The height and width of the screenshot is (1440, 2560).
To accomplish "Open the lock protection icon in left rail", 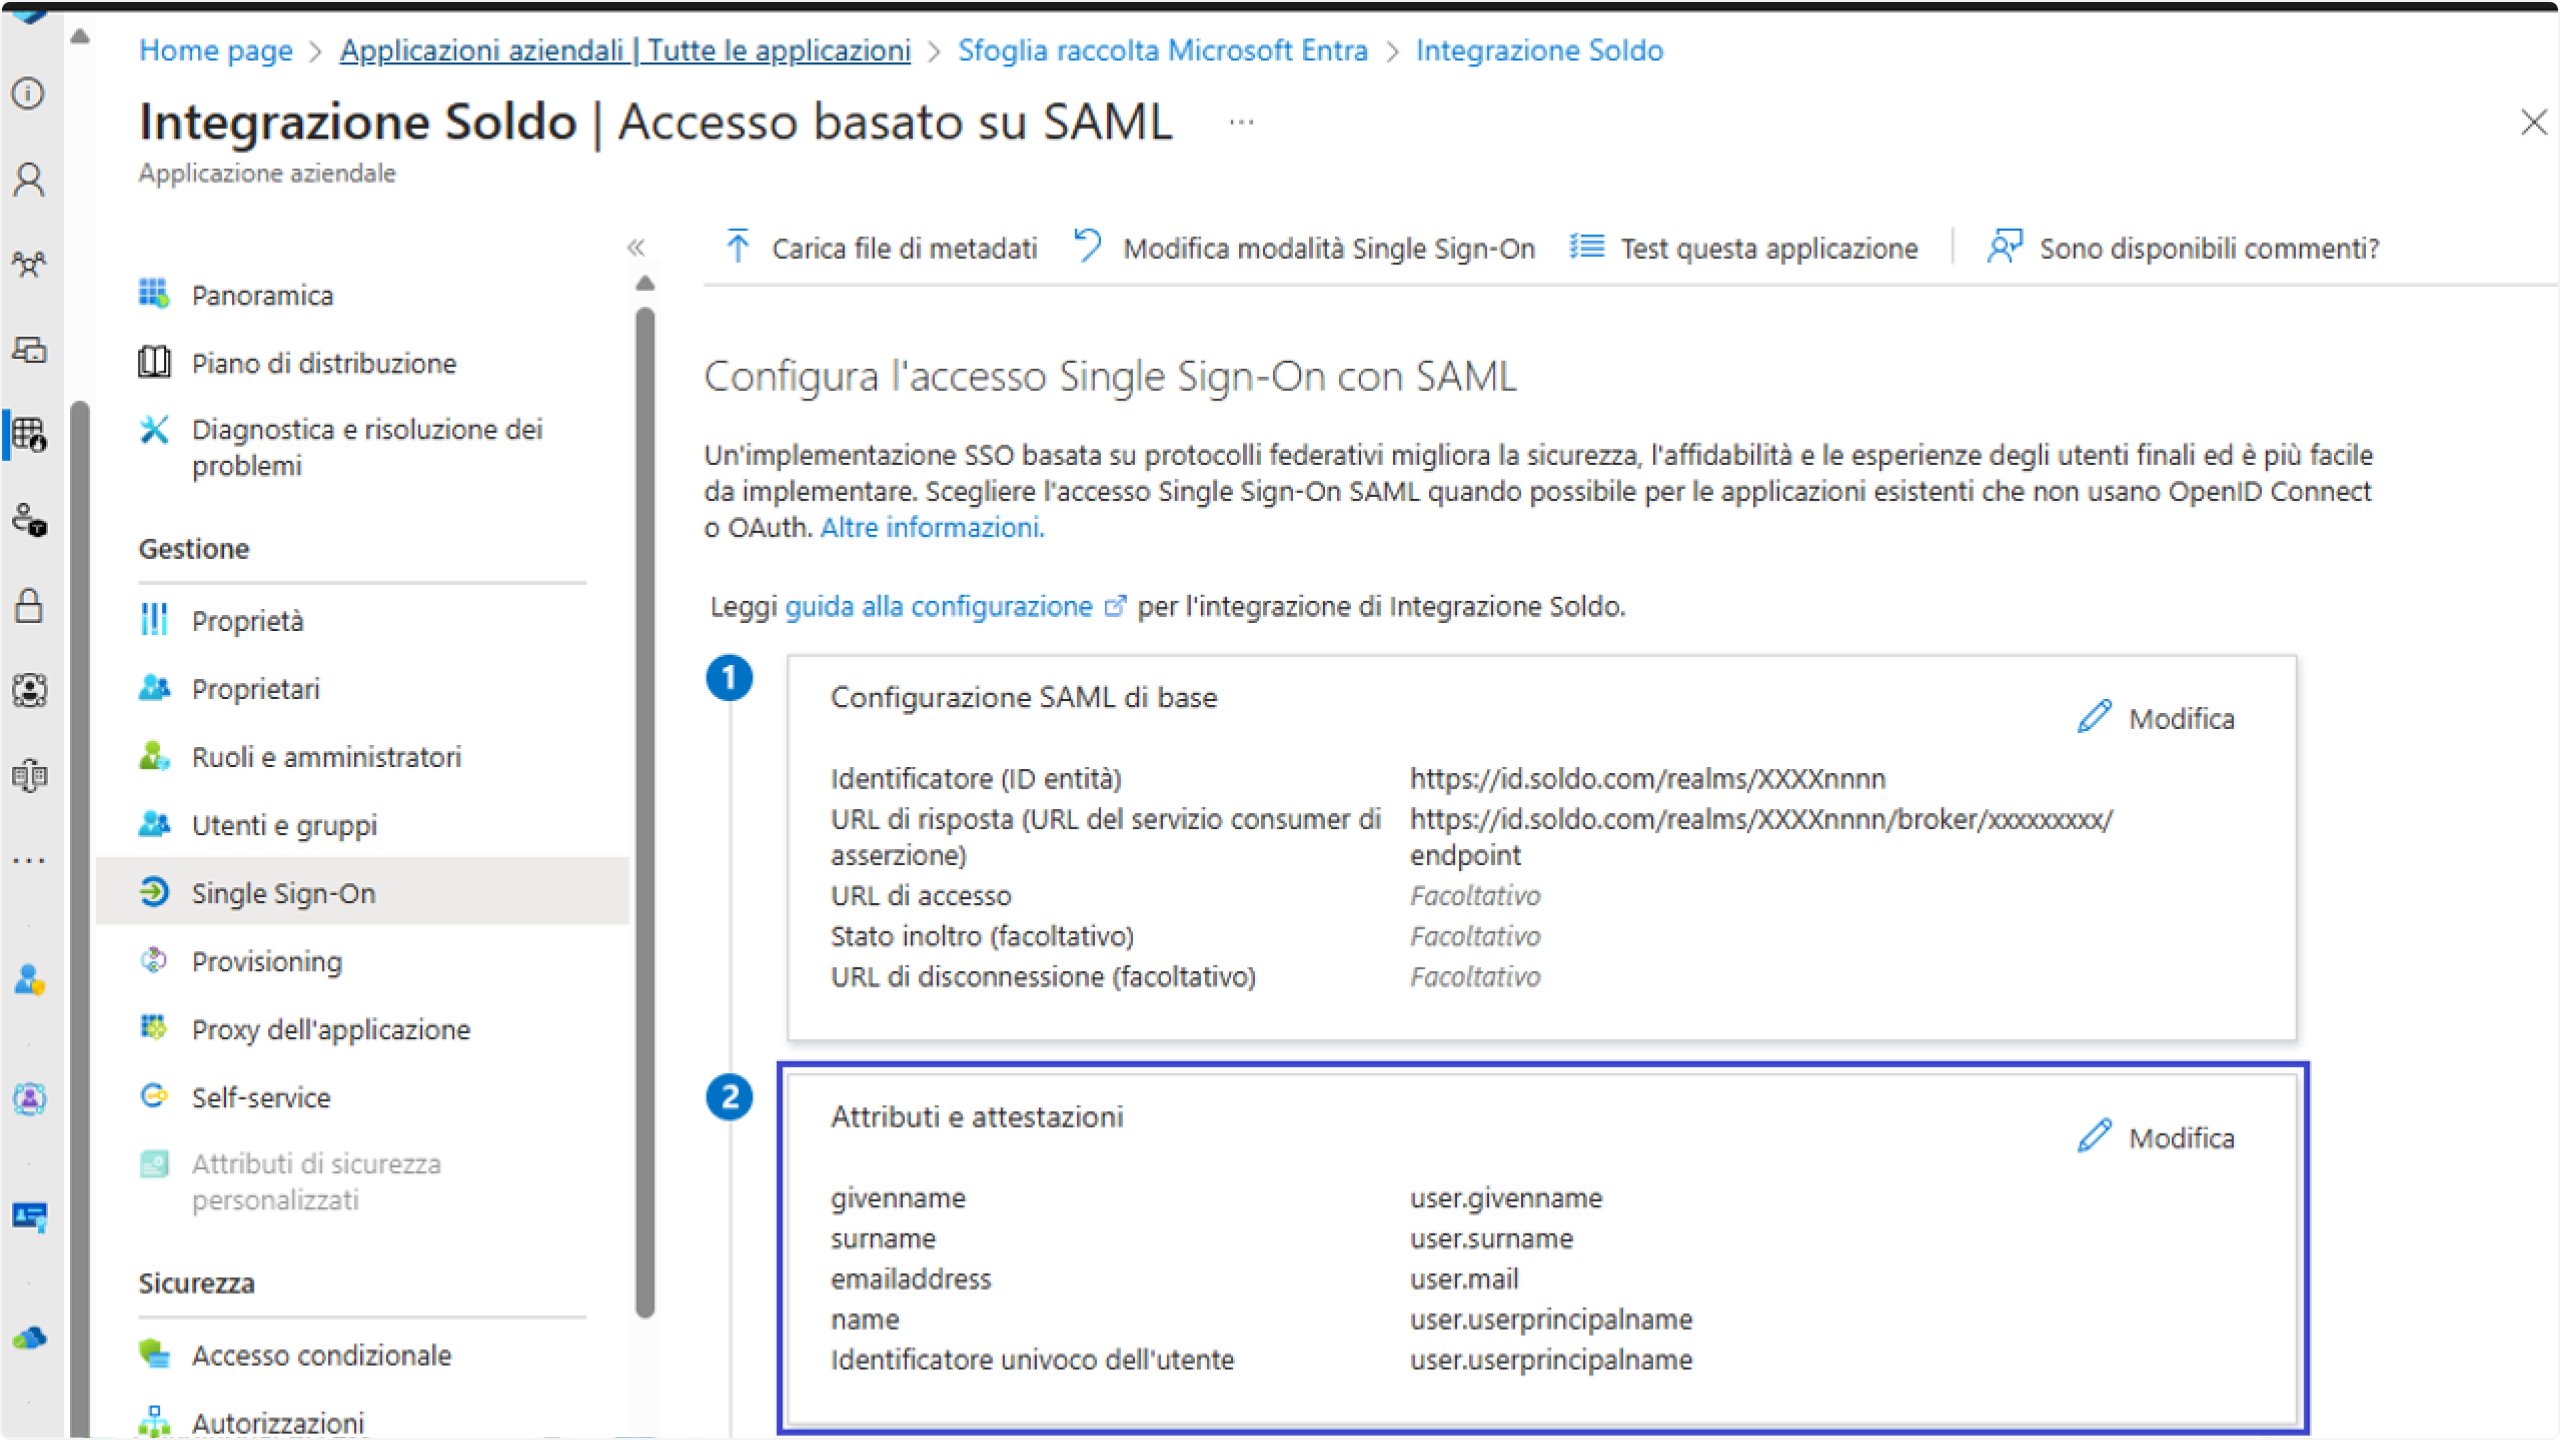I will coord(28,606).
